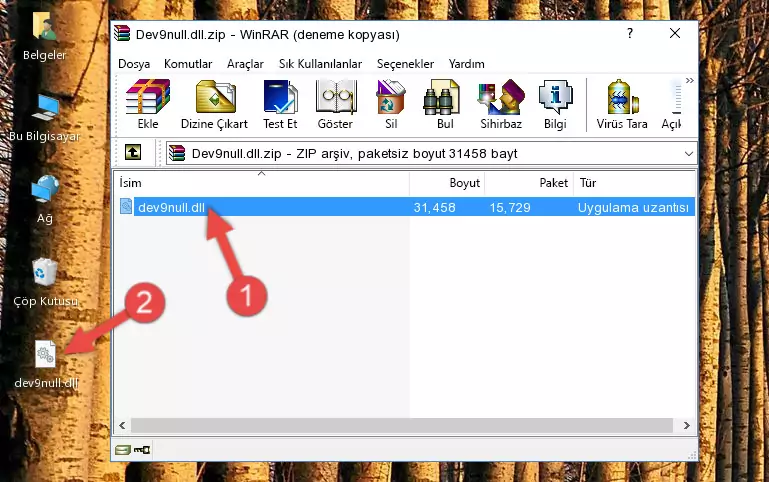Image resolution: width=769 pixels, height=482 pixels.
Task: Open the Dosya menu
Action: click(x=134, y=64)
